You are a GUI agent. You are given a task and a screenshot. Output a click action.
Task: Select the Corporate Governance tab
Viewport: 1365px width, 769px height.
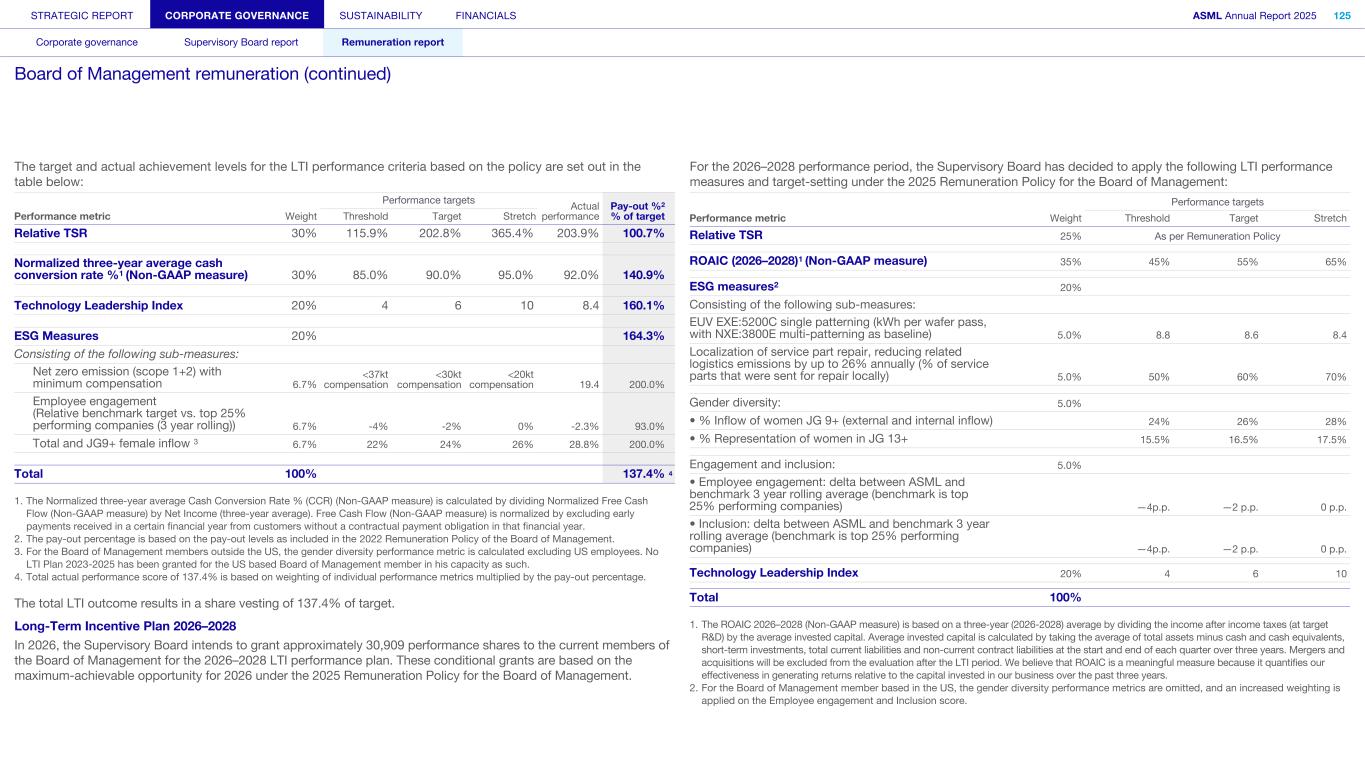coord(237,15)
